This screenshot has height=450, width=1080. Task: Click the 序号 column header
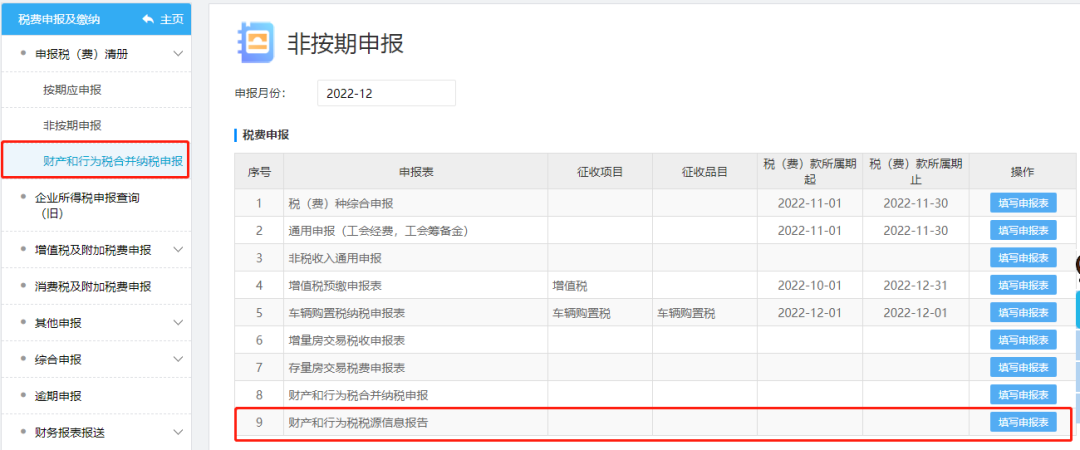[x=259, y=172]
